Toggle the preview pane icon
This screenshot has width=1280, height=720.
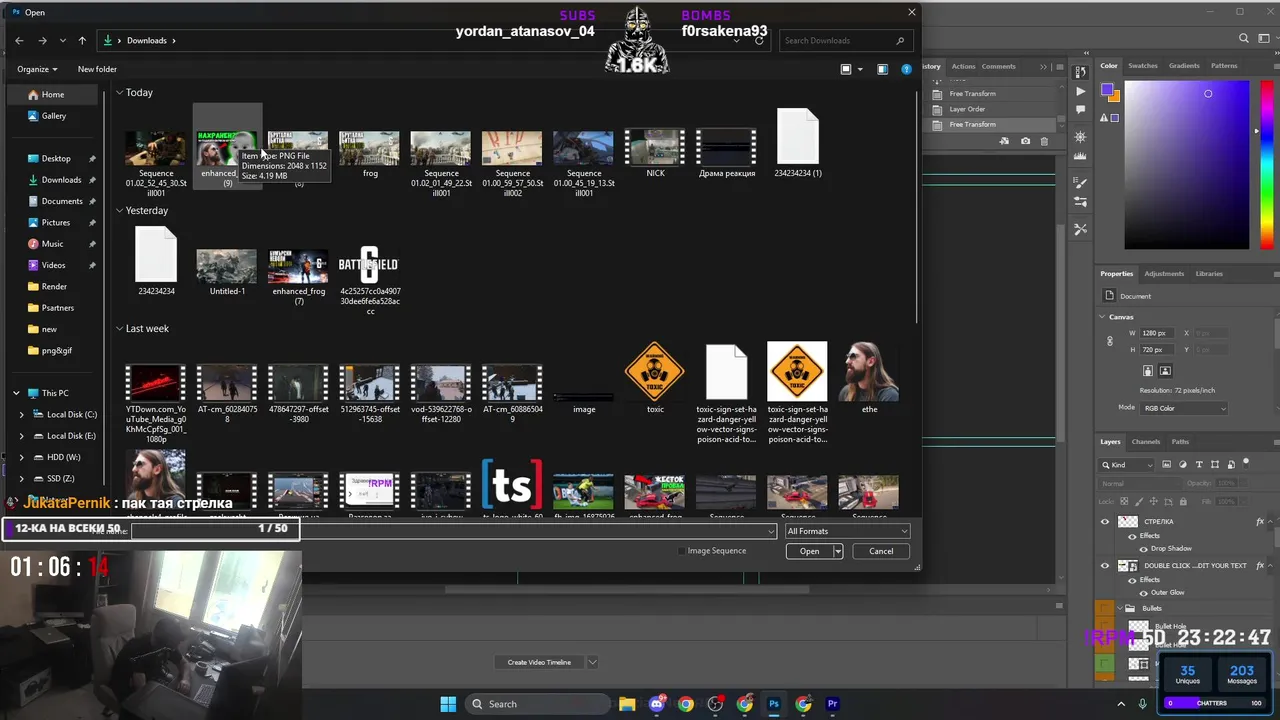(x=882, y=69)
